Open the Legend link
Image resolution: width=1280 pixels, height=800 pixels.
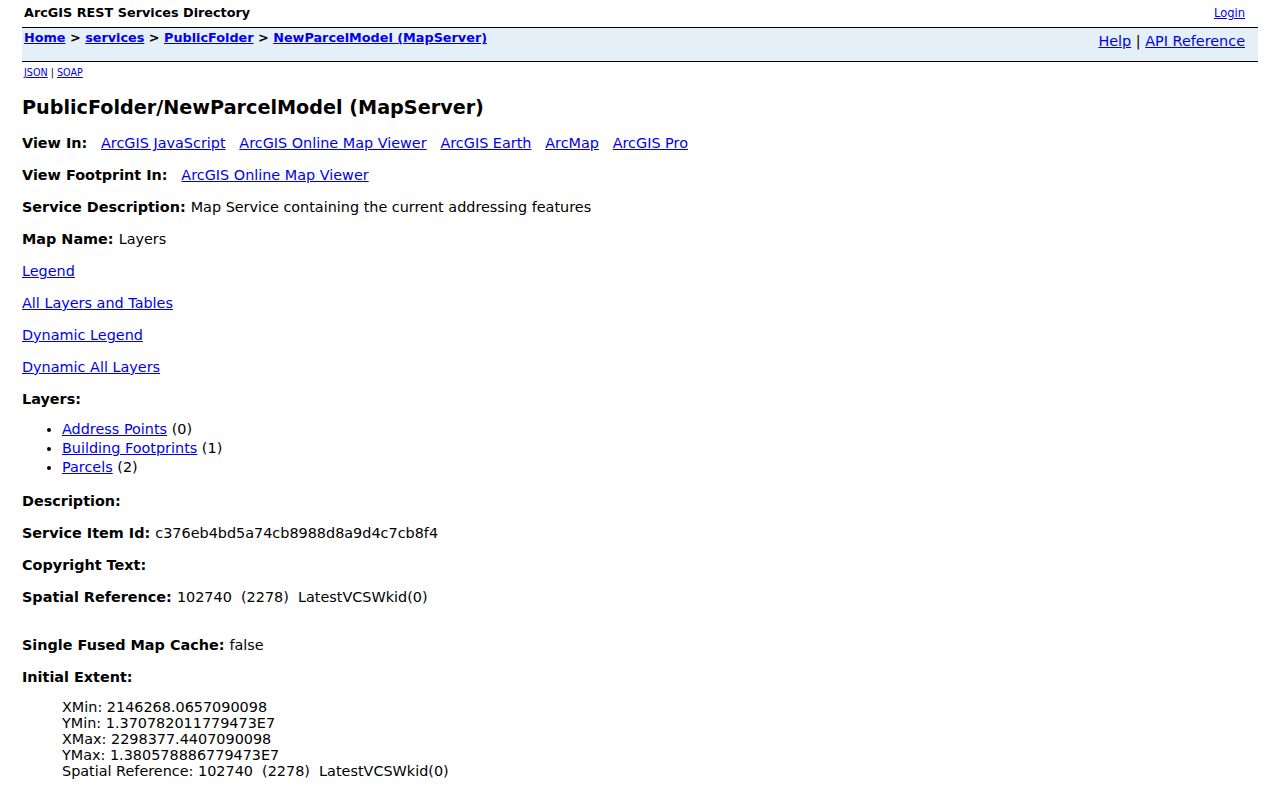[x=48, y=271]
